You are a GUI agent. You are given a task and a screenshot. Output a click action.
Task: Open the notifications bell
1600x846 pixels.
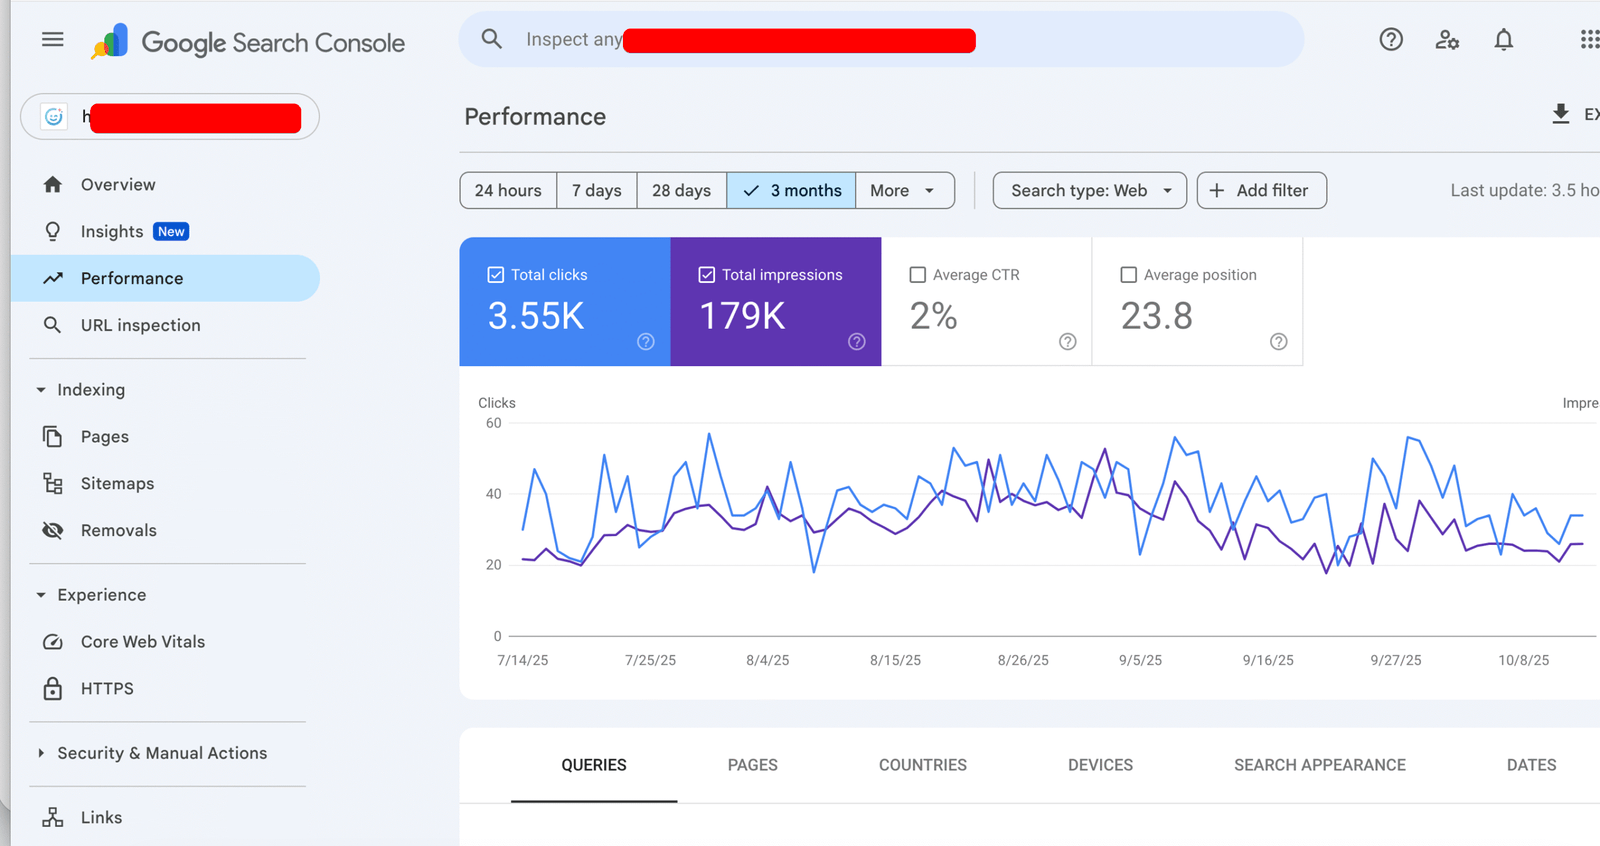[1503, 40]
